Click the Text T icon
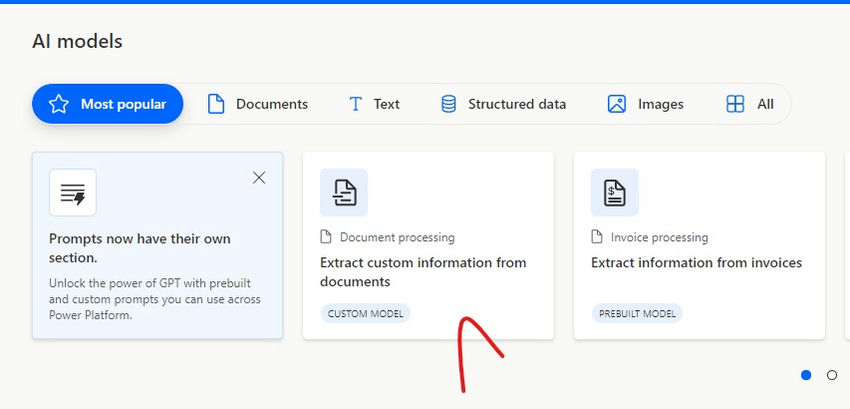 356,104
